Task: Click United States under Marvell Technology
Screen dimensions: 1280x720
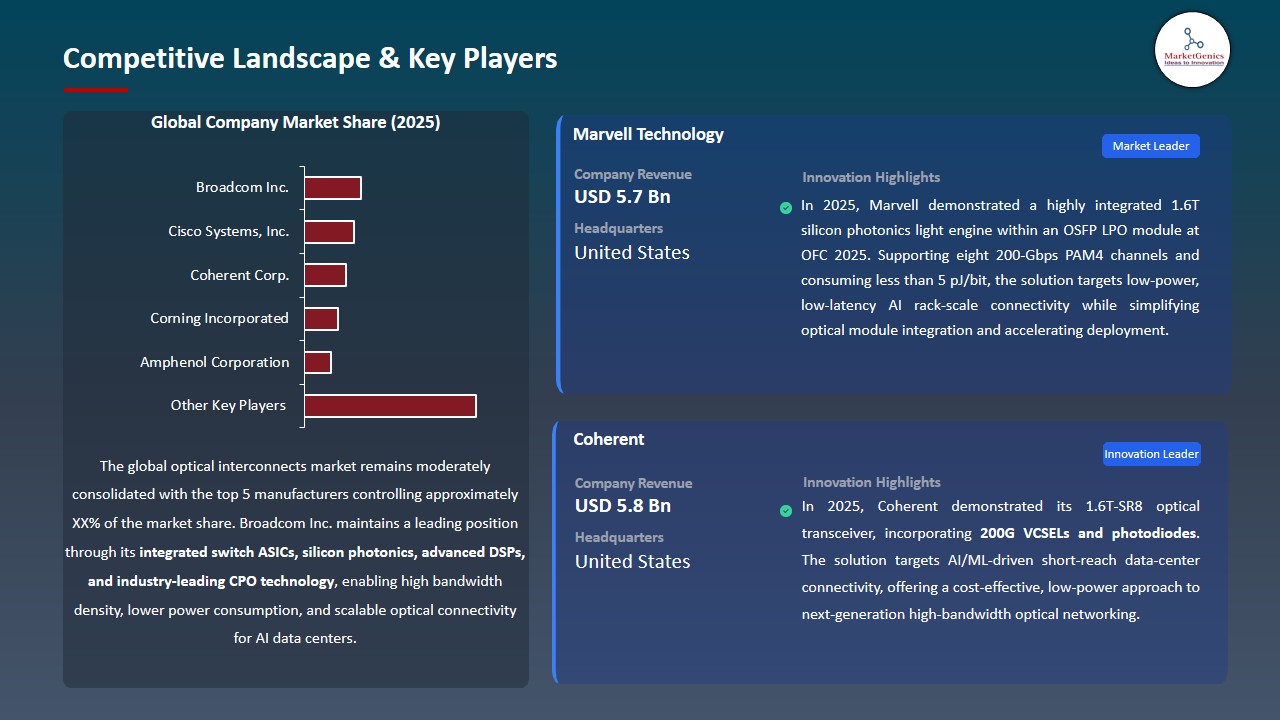Action: click(x=632, y=253)
